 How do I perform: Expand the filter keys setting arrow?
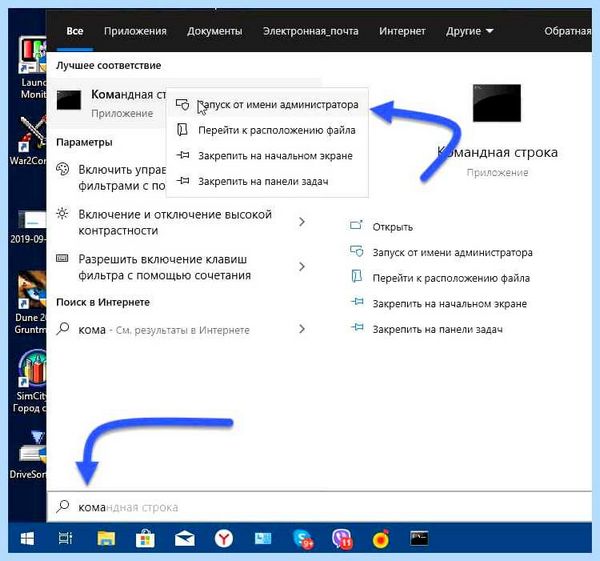point(302,266)
